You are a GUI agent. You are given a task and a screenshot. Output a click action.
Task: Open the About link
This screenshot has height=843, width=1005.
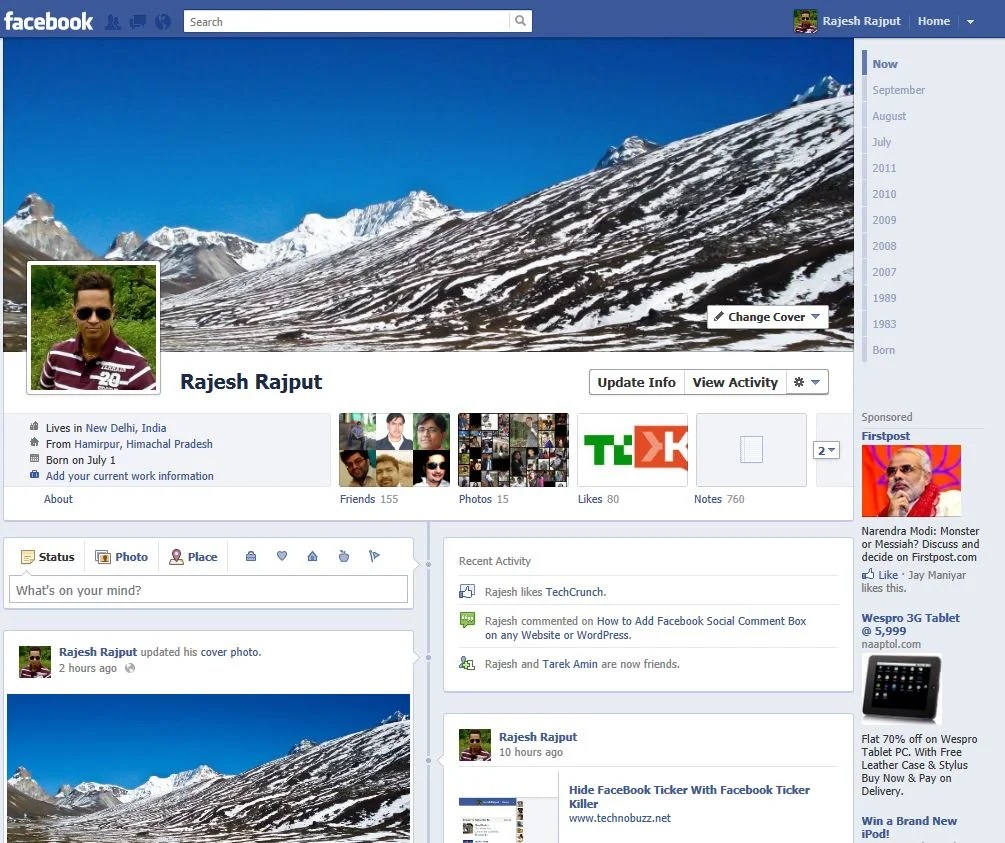[58, 499]
